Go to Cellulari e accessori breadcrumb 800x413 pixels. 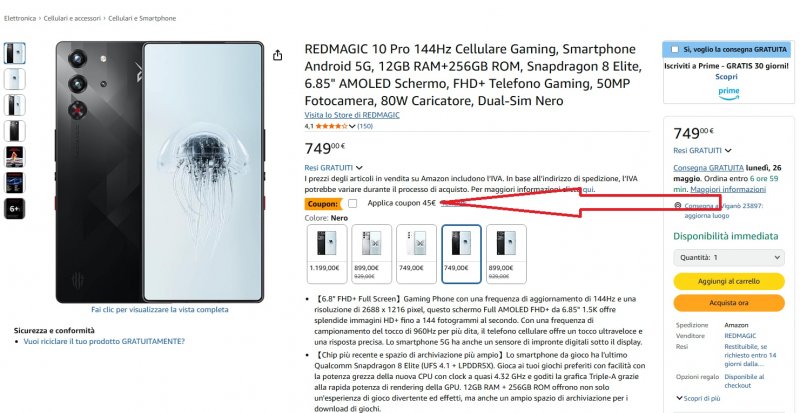click(72, 18)
